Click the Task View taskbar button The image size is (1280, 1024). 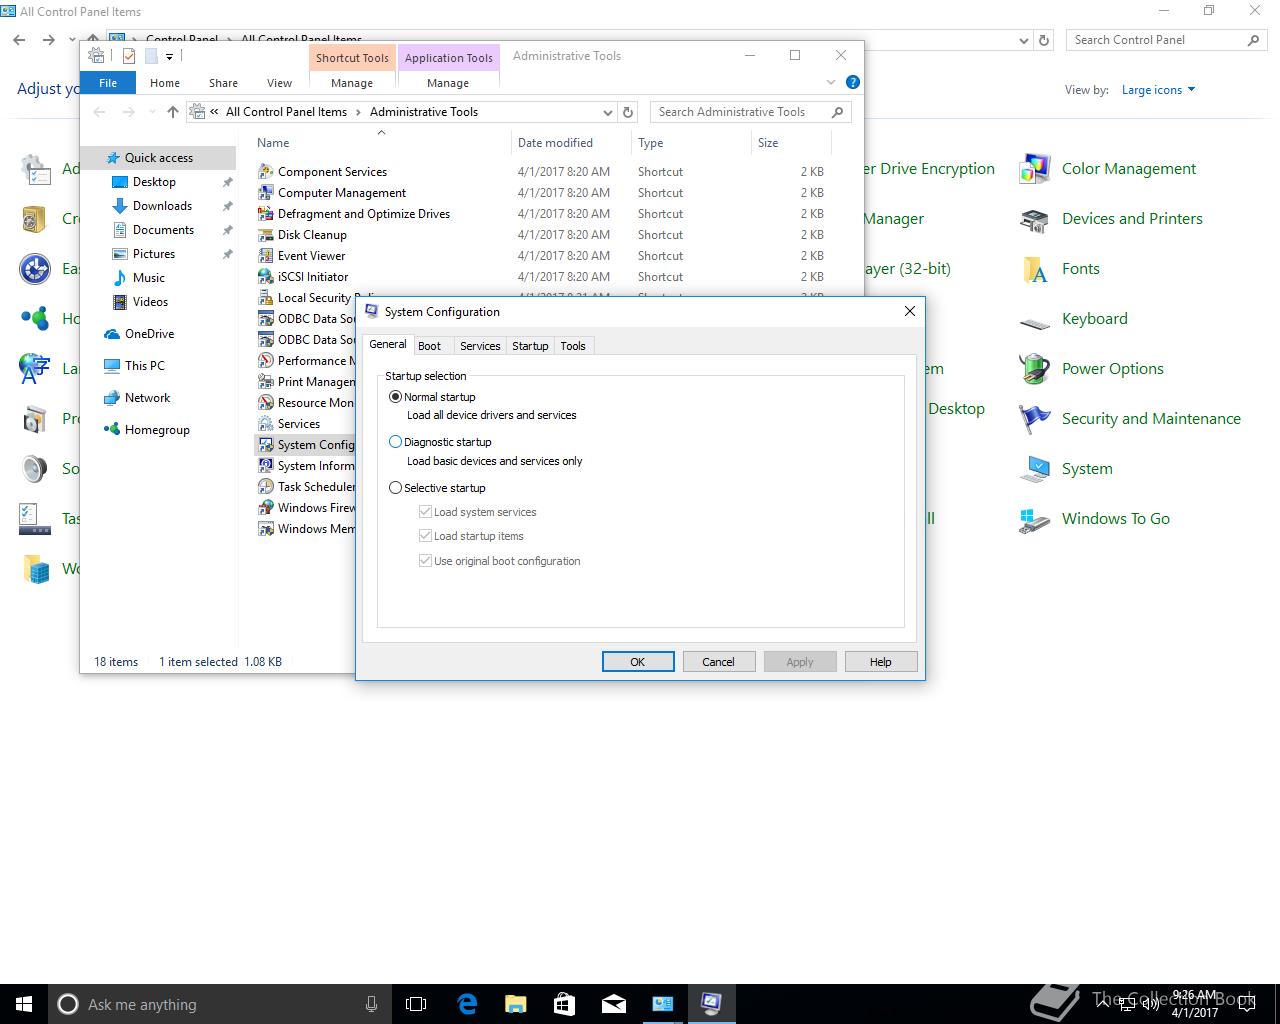point(416,1004)
